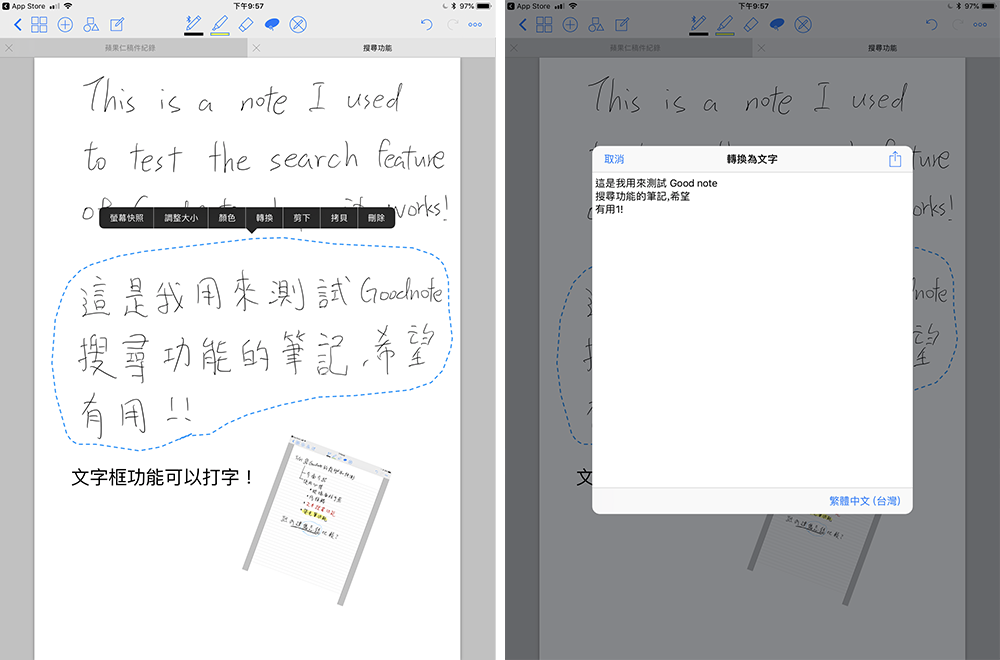Select the shapes tool in right screenshot
The image size is (1000, 660).
click(596, 25)
